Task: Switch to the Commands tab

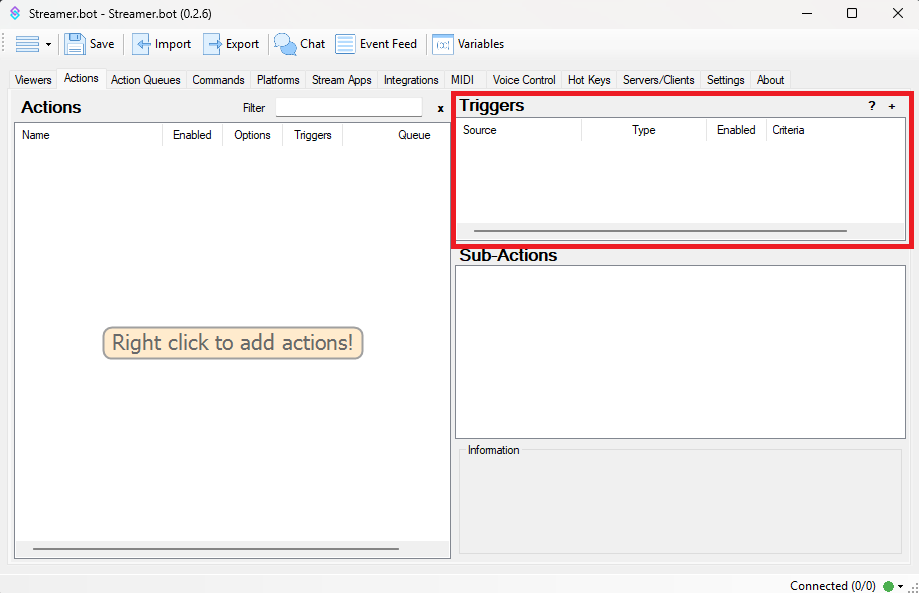Action: (218, 80)
